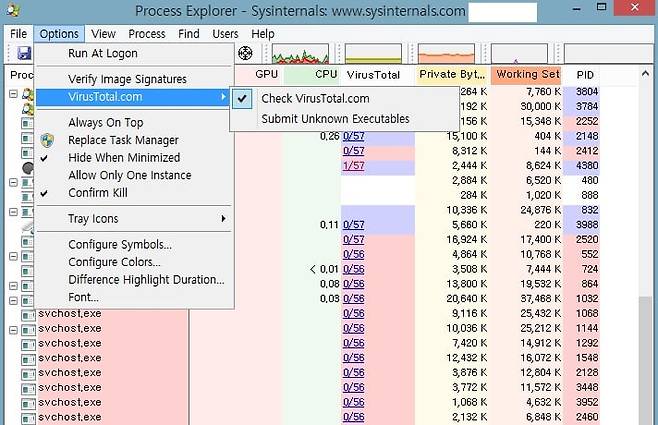The image size is (658, 425).
Task: Select Submit Unknown Executables
Action: 335,119
